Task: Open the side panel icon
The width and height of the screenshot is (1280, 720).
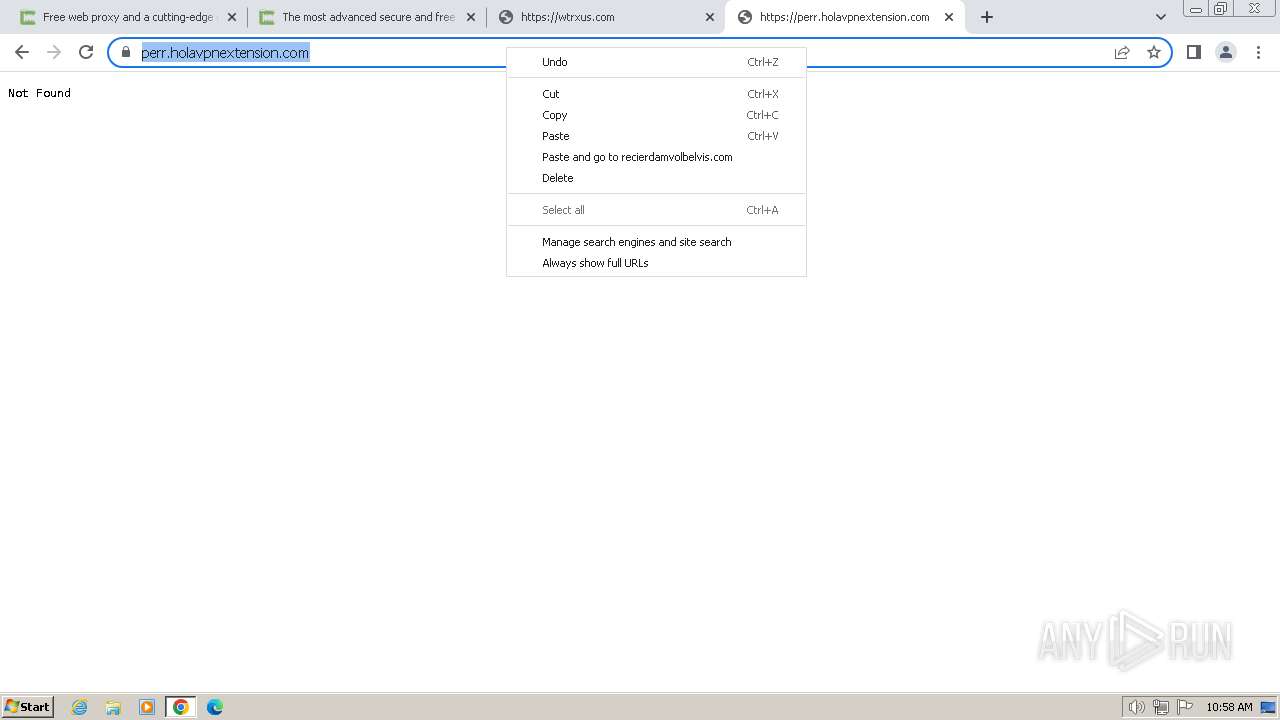Action: [x=1194, y=52]
